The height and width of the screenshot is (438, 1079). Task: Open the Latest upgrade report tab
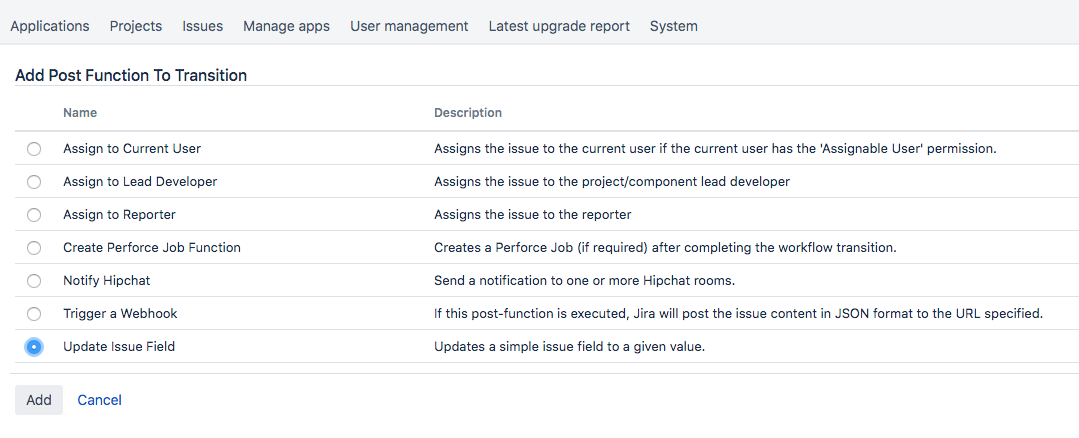(x=559, y=26)
